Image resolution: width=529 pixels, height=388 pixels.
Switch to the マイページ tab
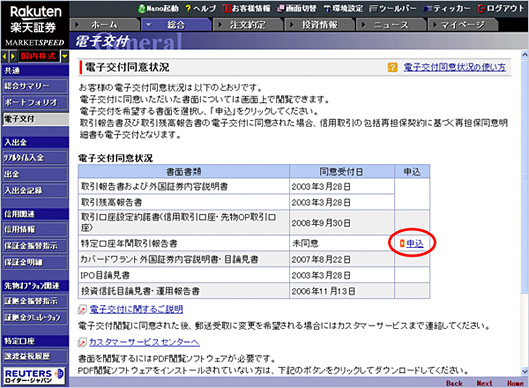tap(462, 25)
